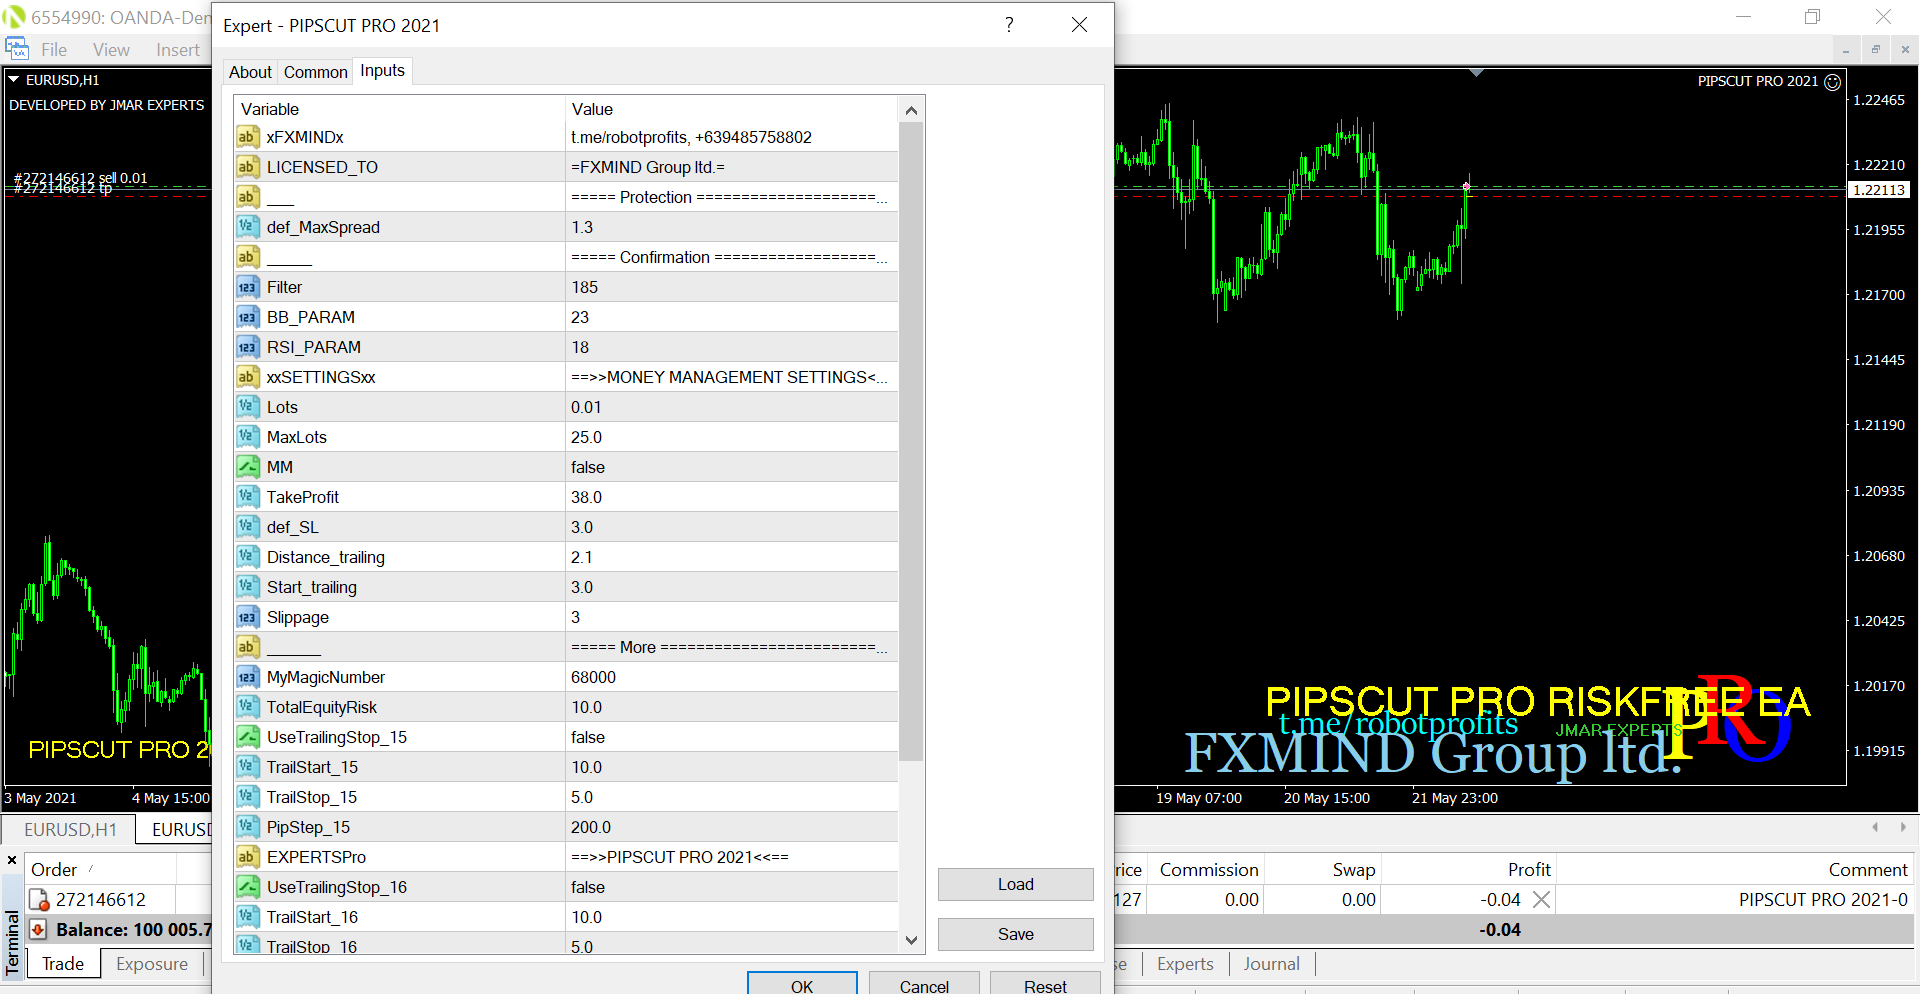
Task: Click the Balance row icon in Terminal
Action: point(38,930)
